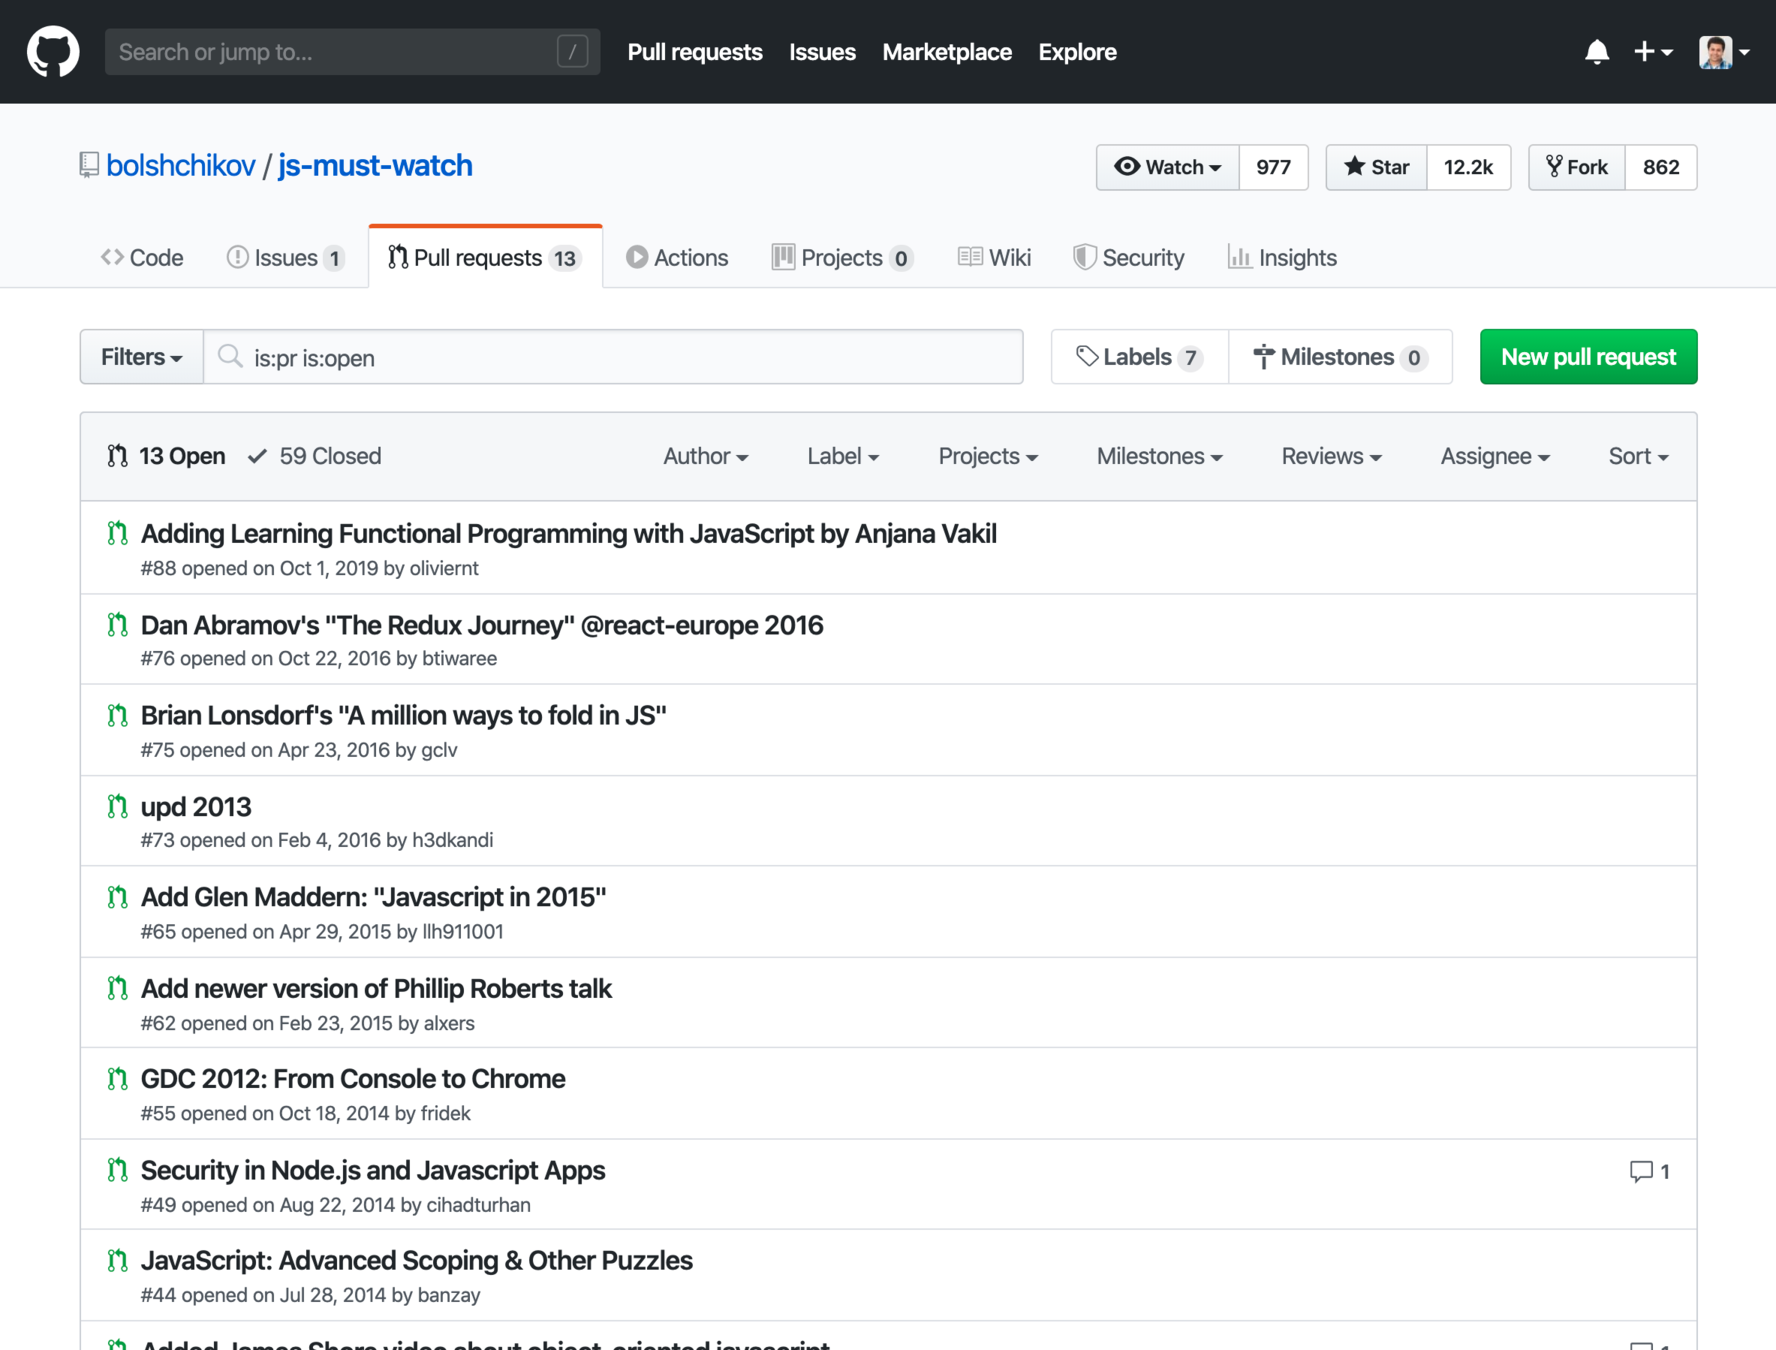Screen dimensions: 1776x1350
Task: Open the Wiki tab
Action: 994,258
